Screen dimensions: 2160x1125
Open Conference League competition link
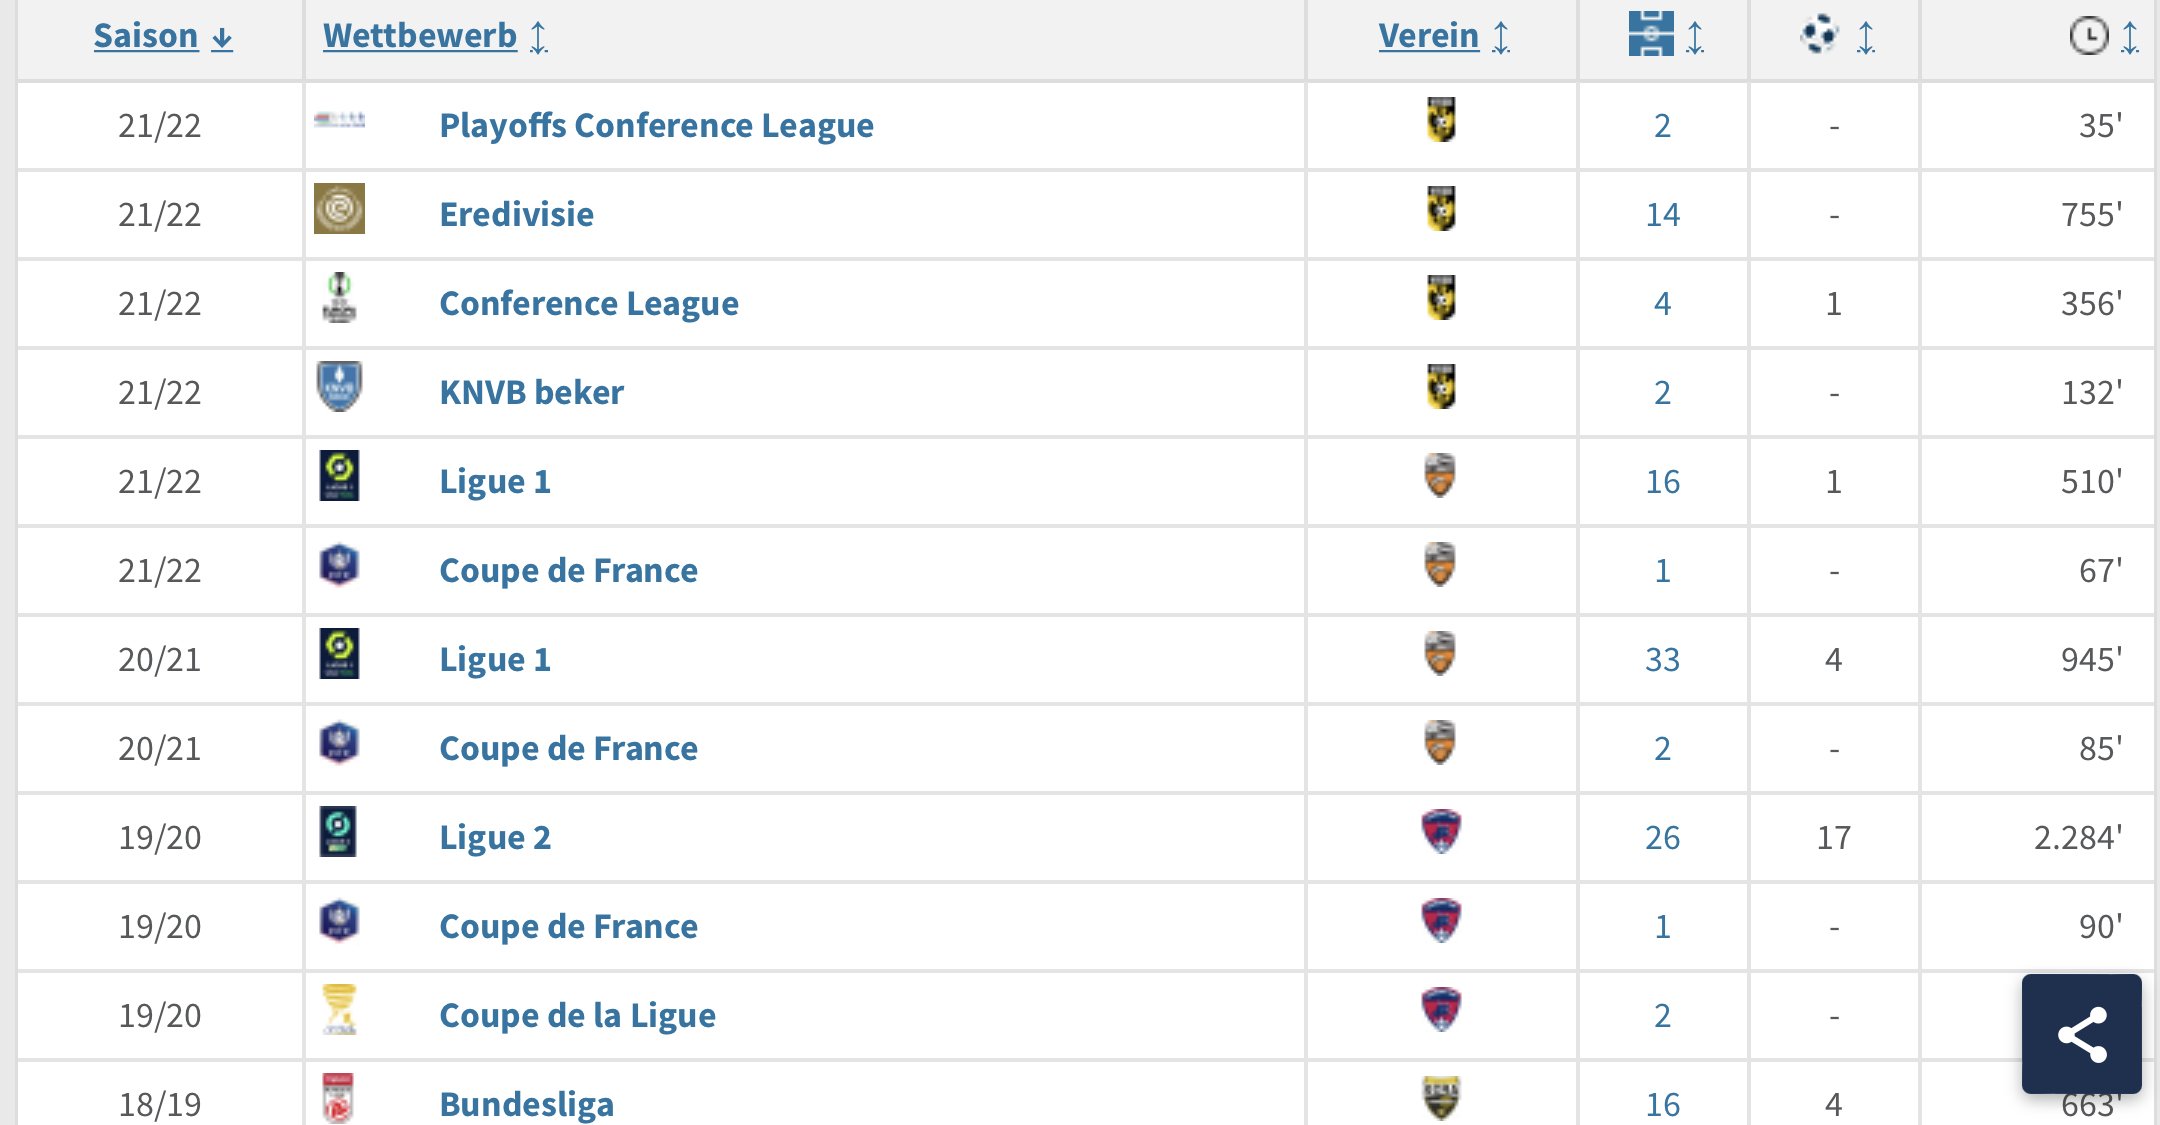pyautogui.click(x=588, y=303)
